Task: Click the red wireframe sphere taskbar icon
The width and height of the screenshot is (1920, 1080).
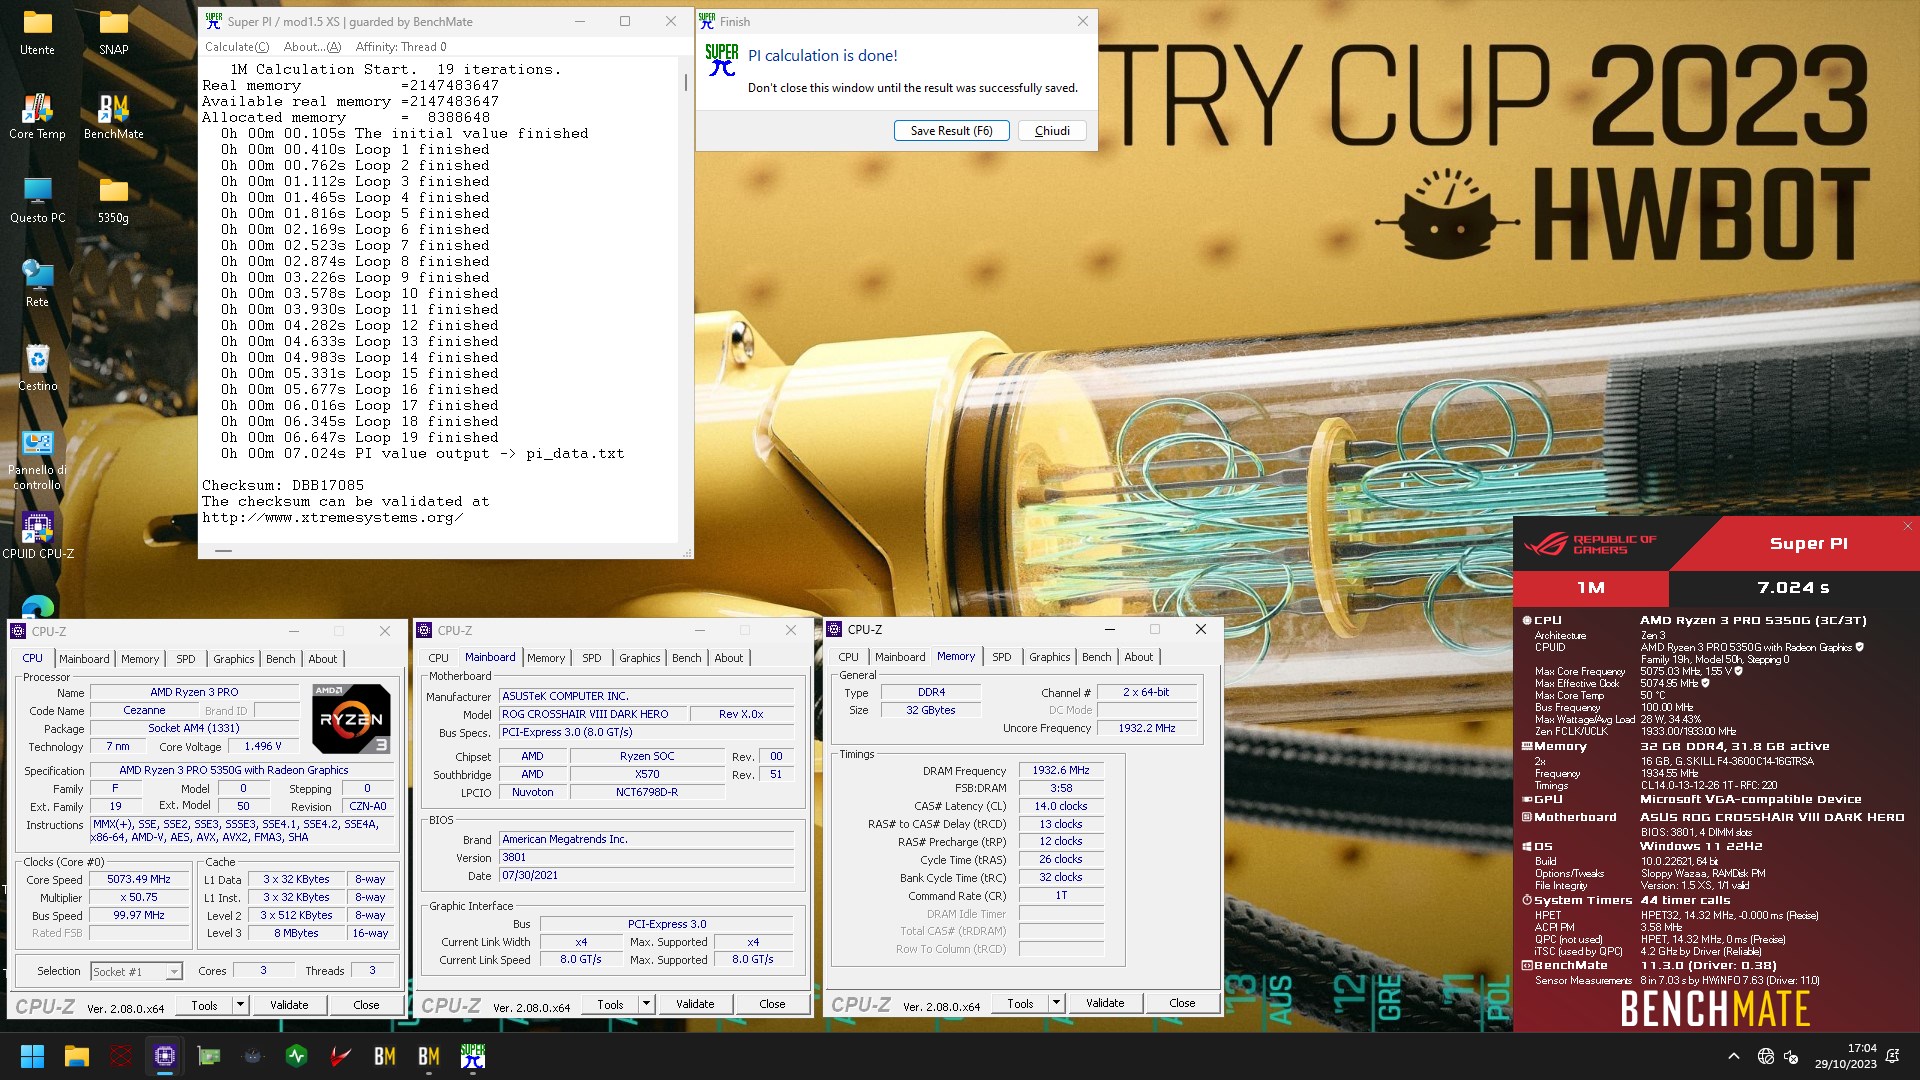Action: [121, 1056]
